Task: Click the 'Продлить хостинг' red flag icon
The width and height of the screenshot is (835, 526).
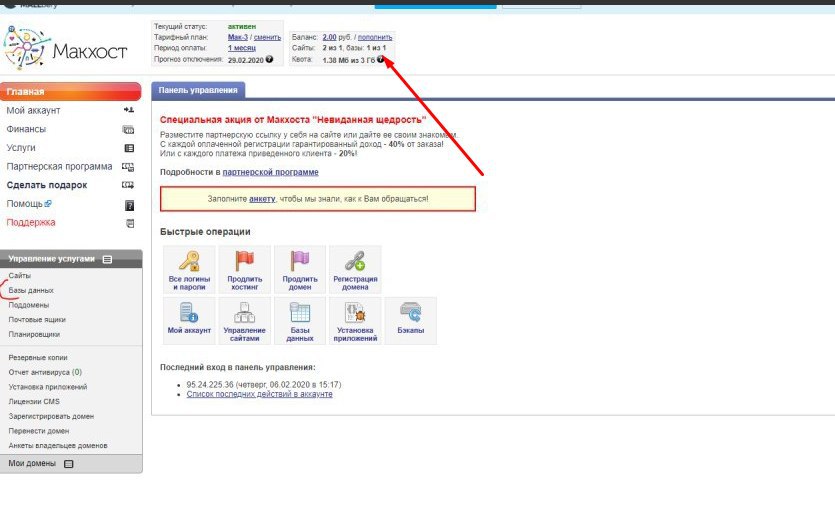Action: point(244,269)
